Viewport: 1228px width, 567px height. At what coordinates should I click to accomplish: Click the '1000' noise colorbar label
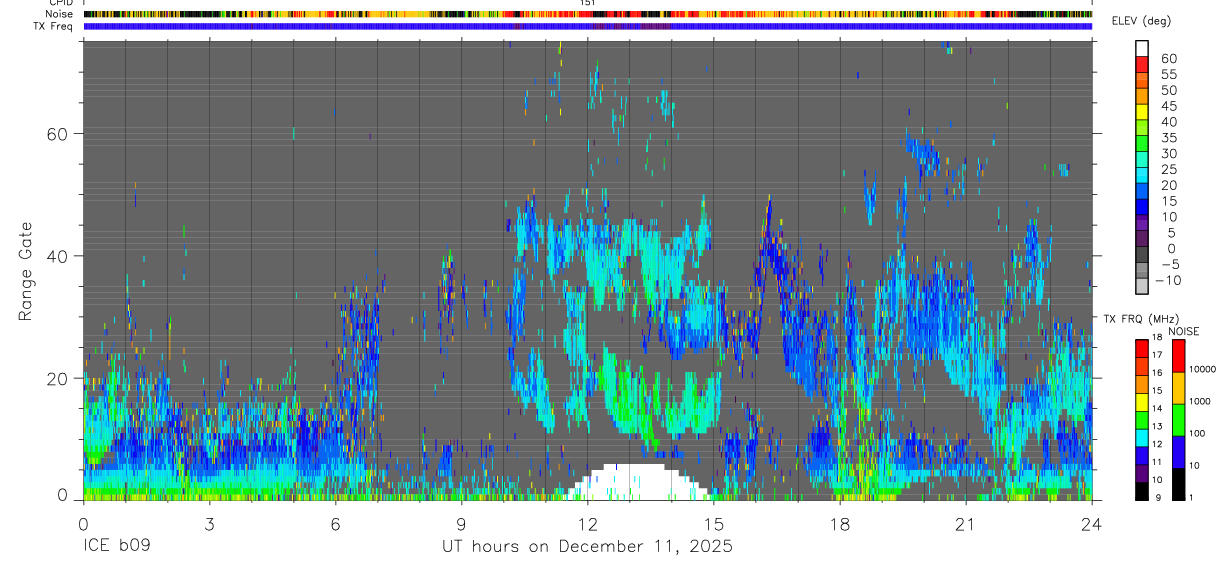(x=1202, y=401)
